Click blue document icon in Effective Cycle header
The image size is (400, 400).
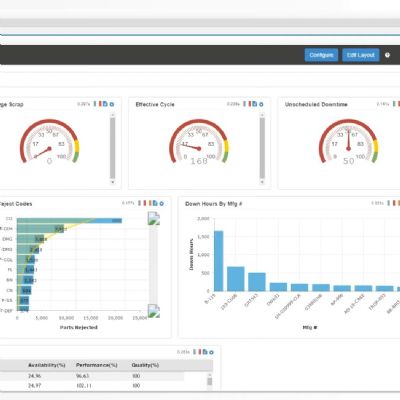pyautogui.click(x=255, y=104)
